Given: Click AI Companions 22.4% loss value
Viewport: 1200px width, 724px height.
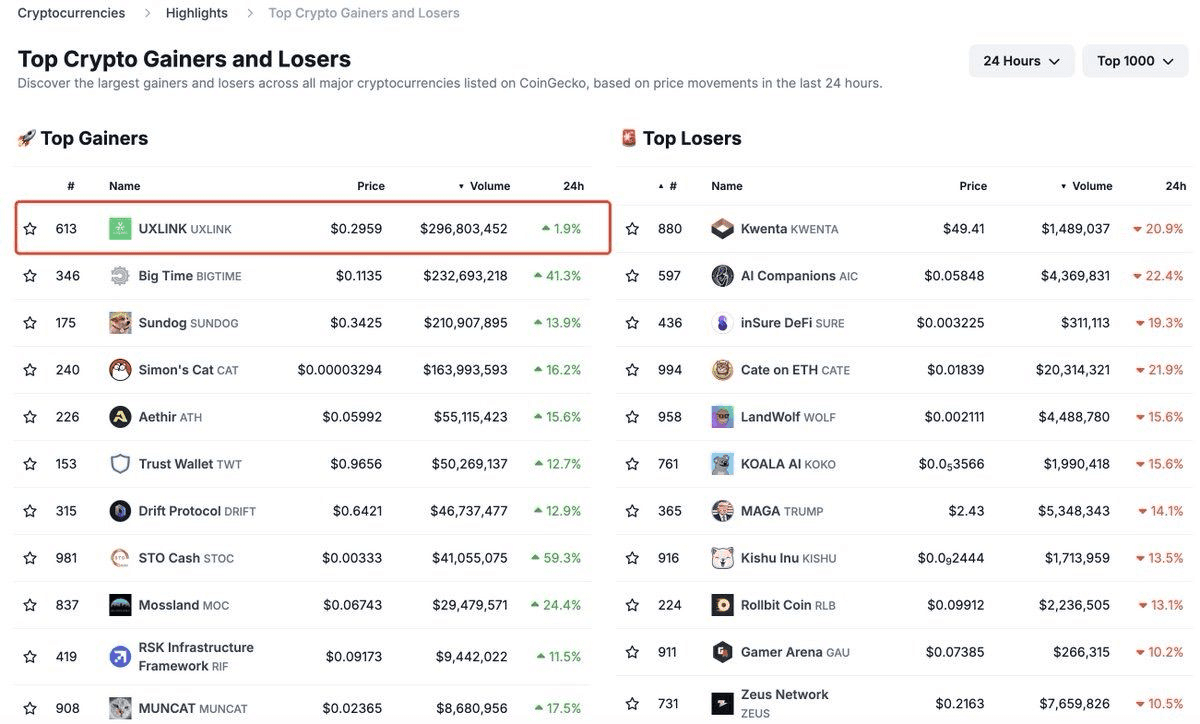Looking at the screenshot, I should [x=1158, y=276].
